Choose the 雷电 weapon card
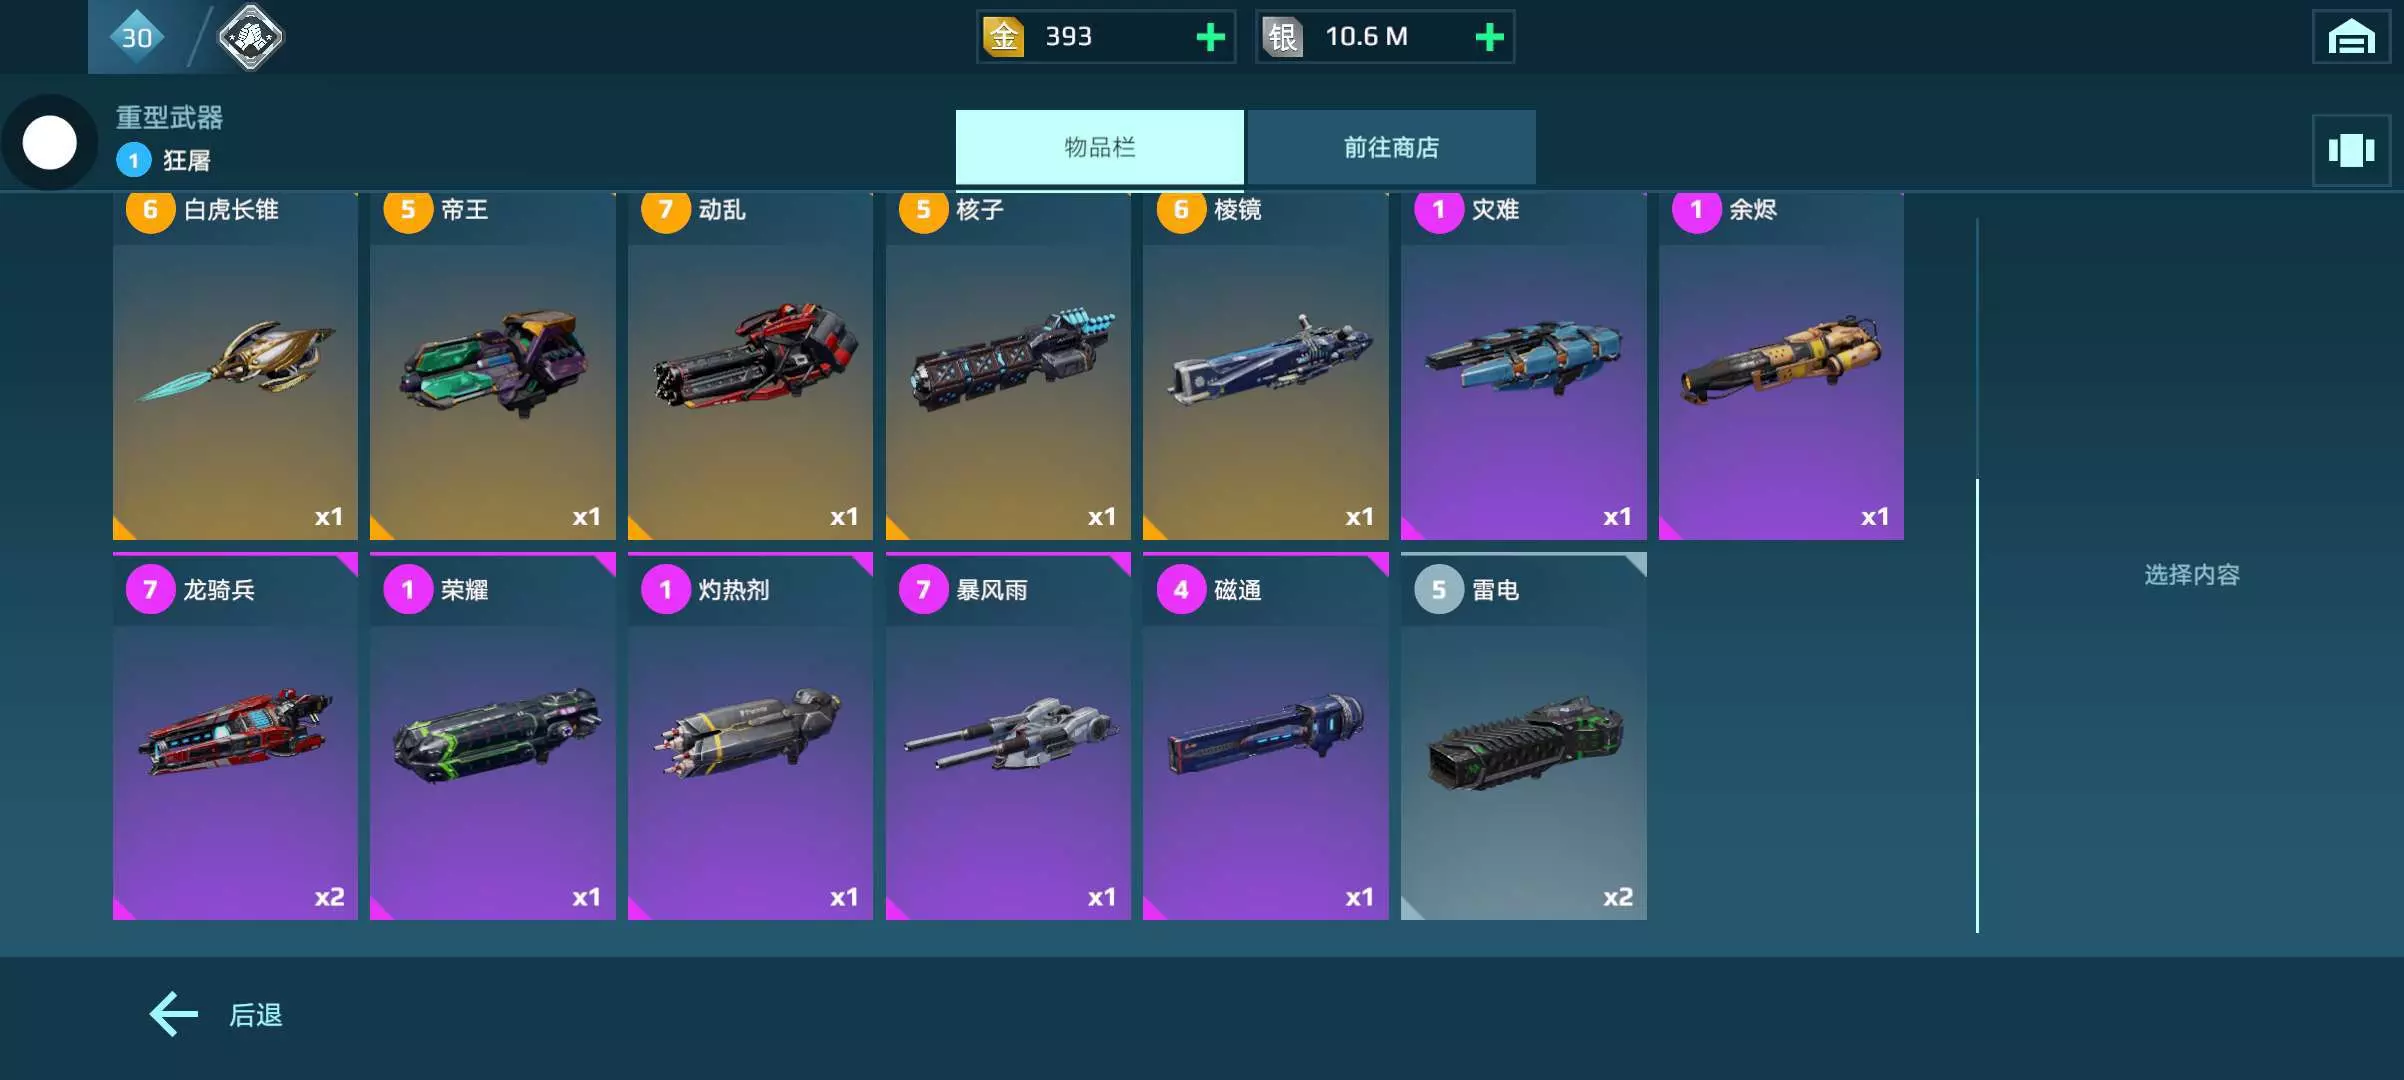Viewport: 2404px width, 1080px height. [x=1523, y=736]
